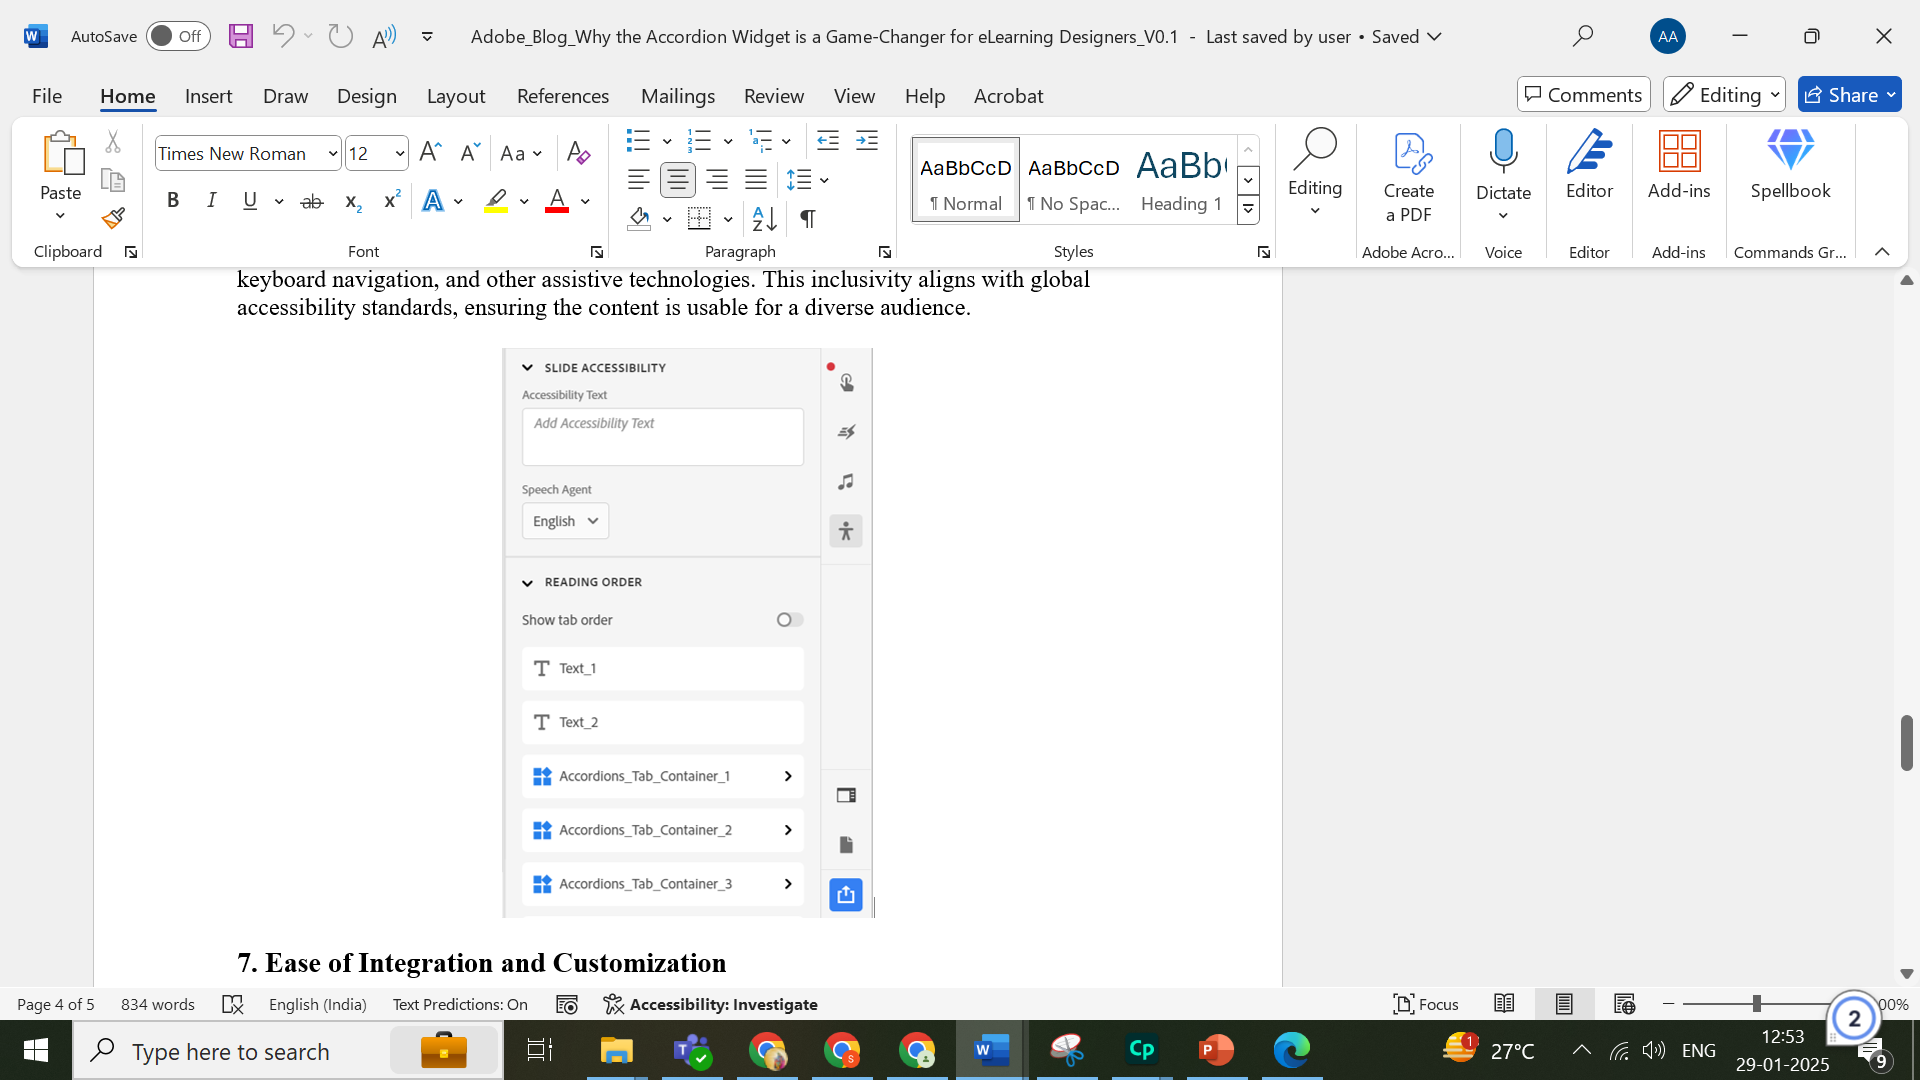
Task: Apply strikethrough formatting
Action: click(x=312, y=201)
